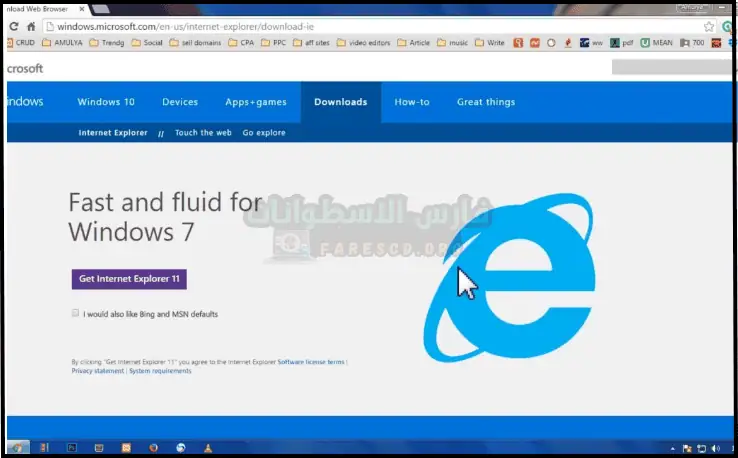Open the Software license terms link
This screenshot has width=738, height=458.
[310, 361]
